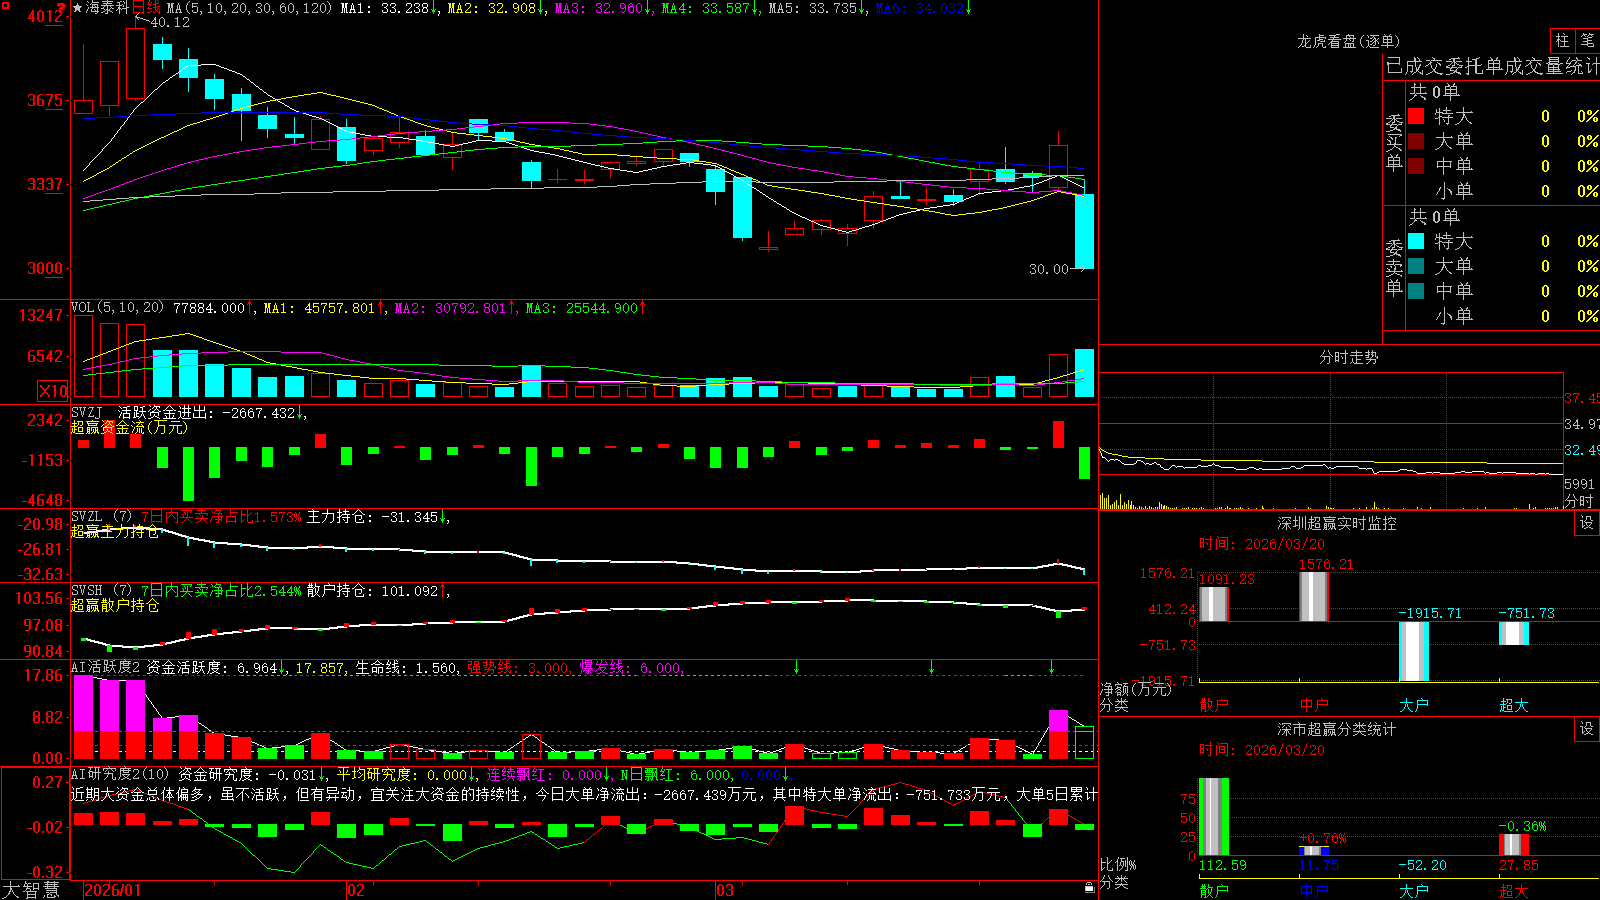Image resolution: width=1600 pixels, height=900 pixels.
Task: Click the 深市超赢分类统计 panel title
Action: 1337,729
